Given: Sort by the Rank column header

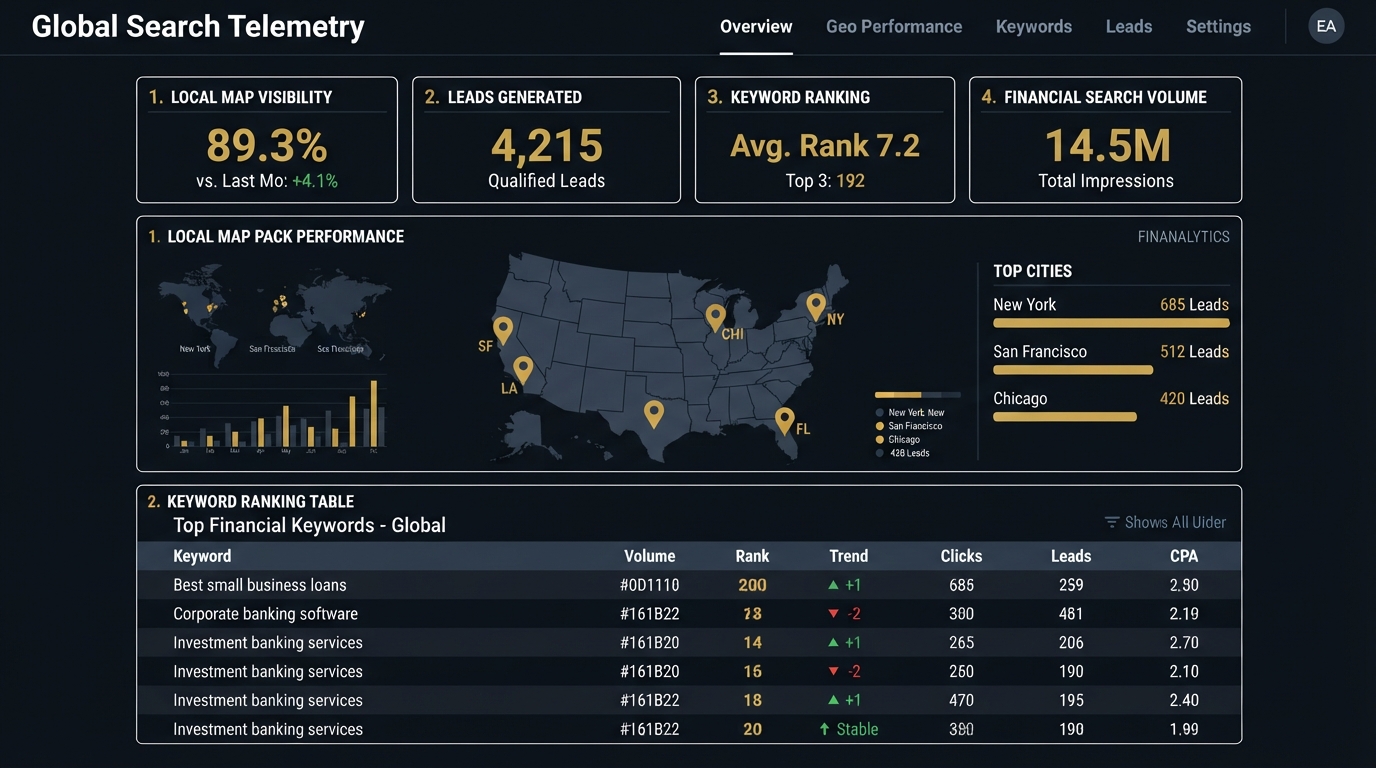Looking at the screenshot, I should [752, 556].
